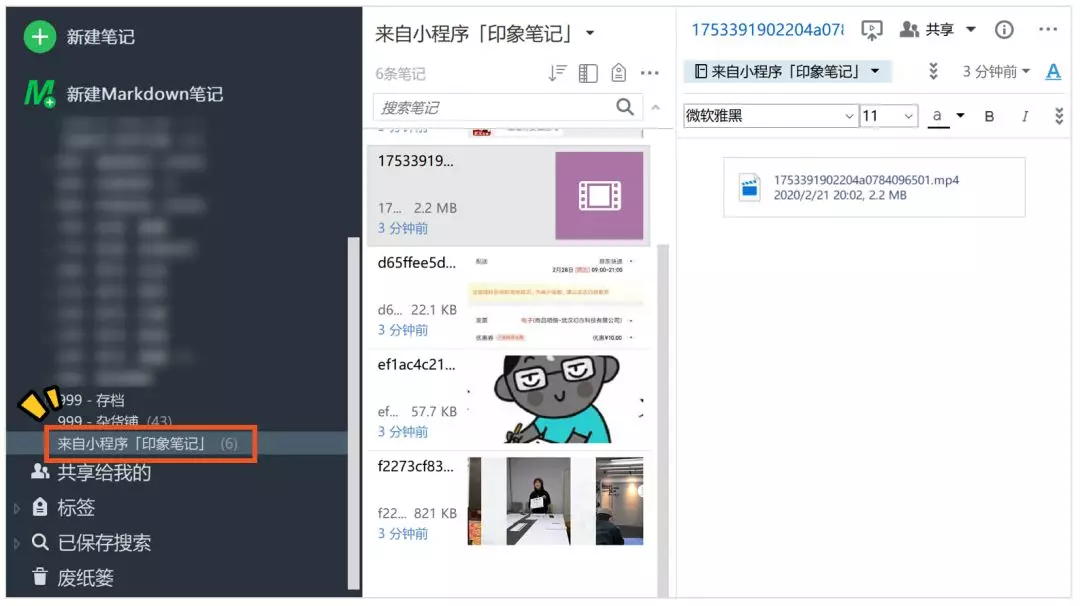Click the sort notes icon
This screenshot has width=1080, height=606.
coord(557,72)
